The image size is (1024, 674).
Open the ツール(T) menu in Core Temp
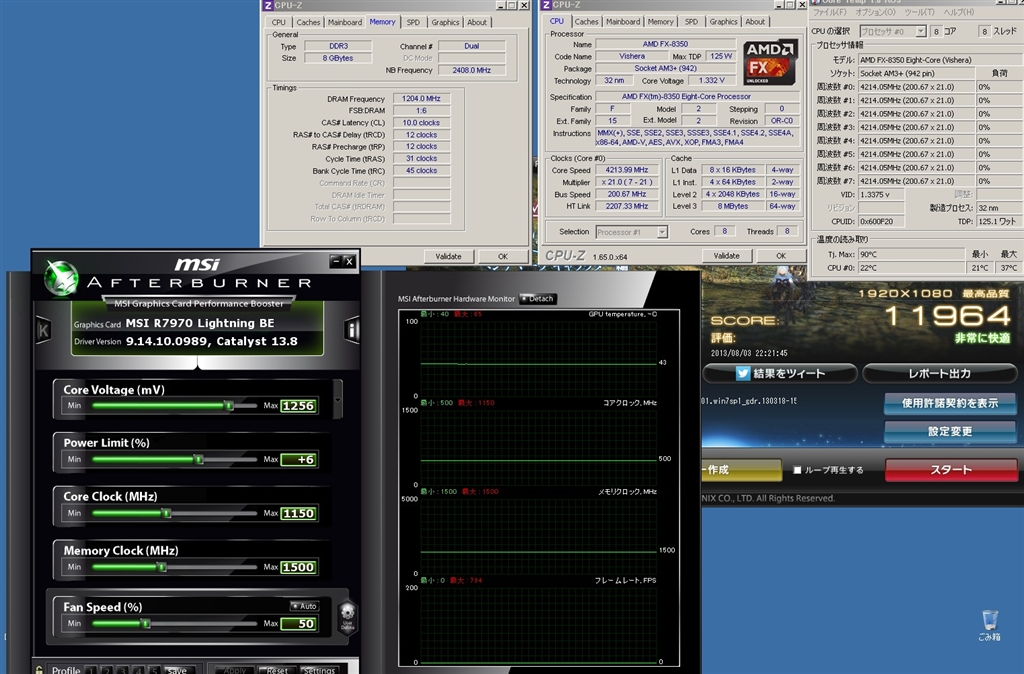point(918,12)
